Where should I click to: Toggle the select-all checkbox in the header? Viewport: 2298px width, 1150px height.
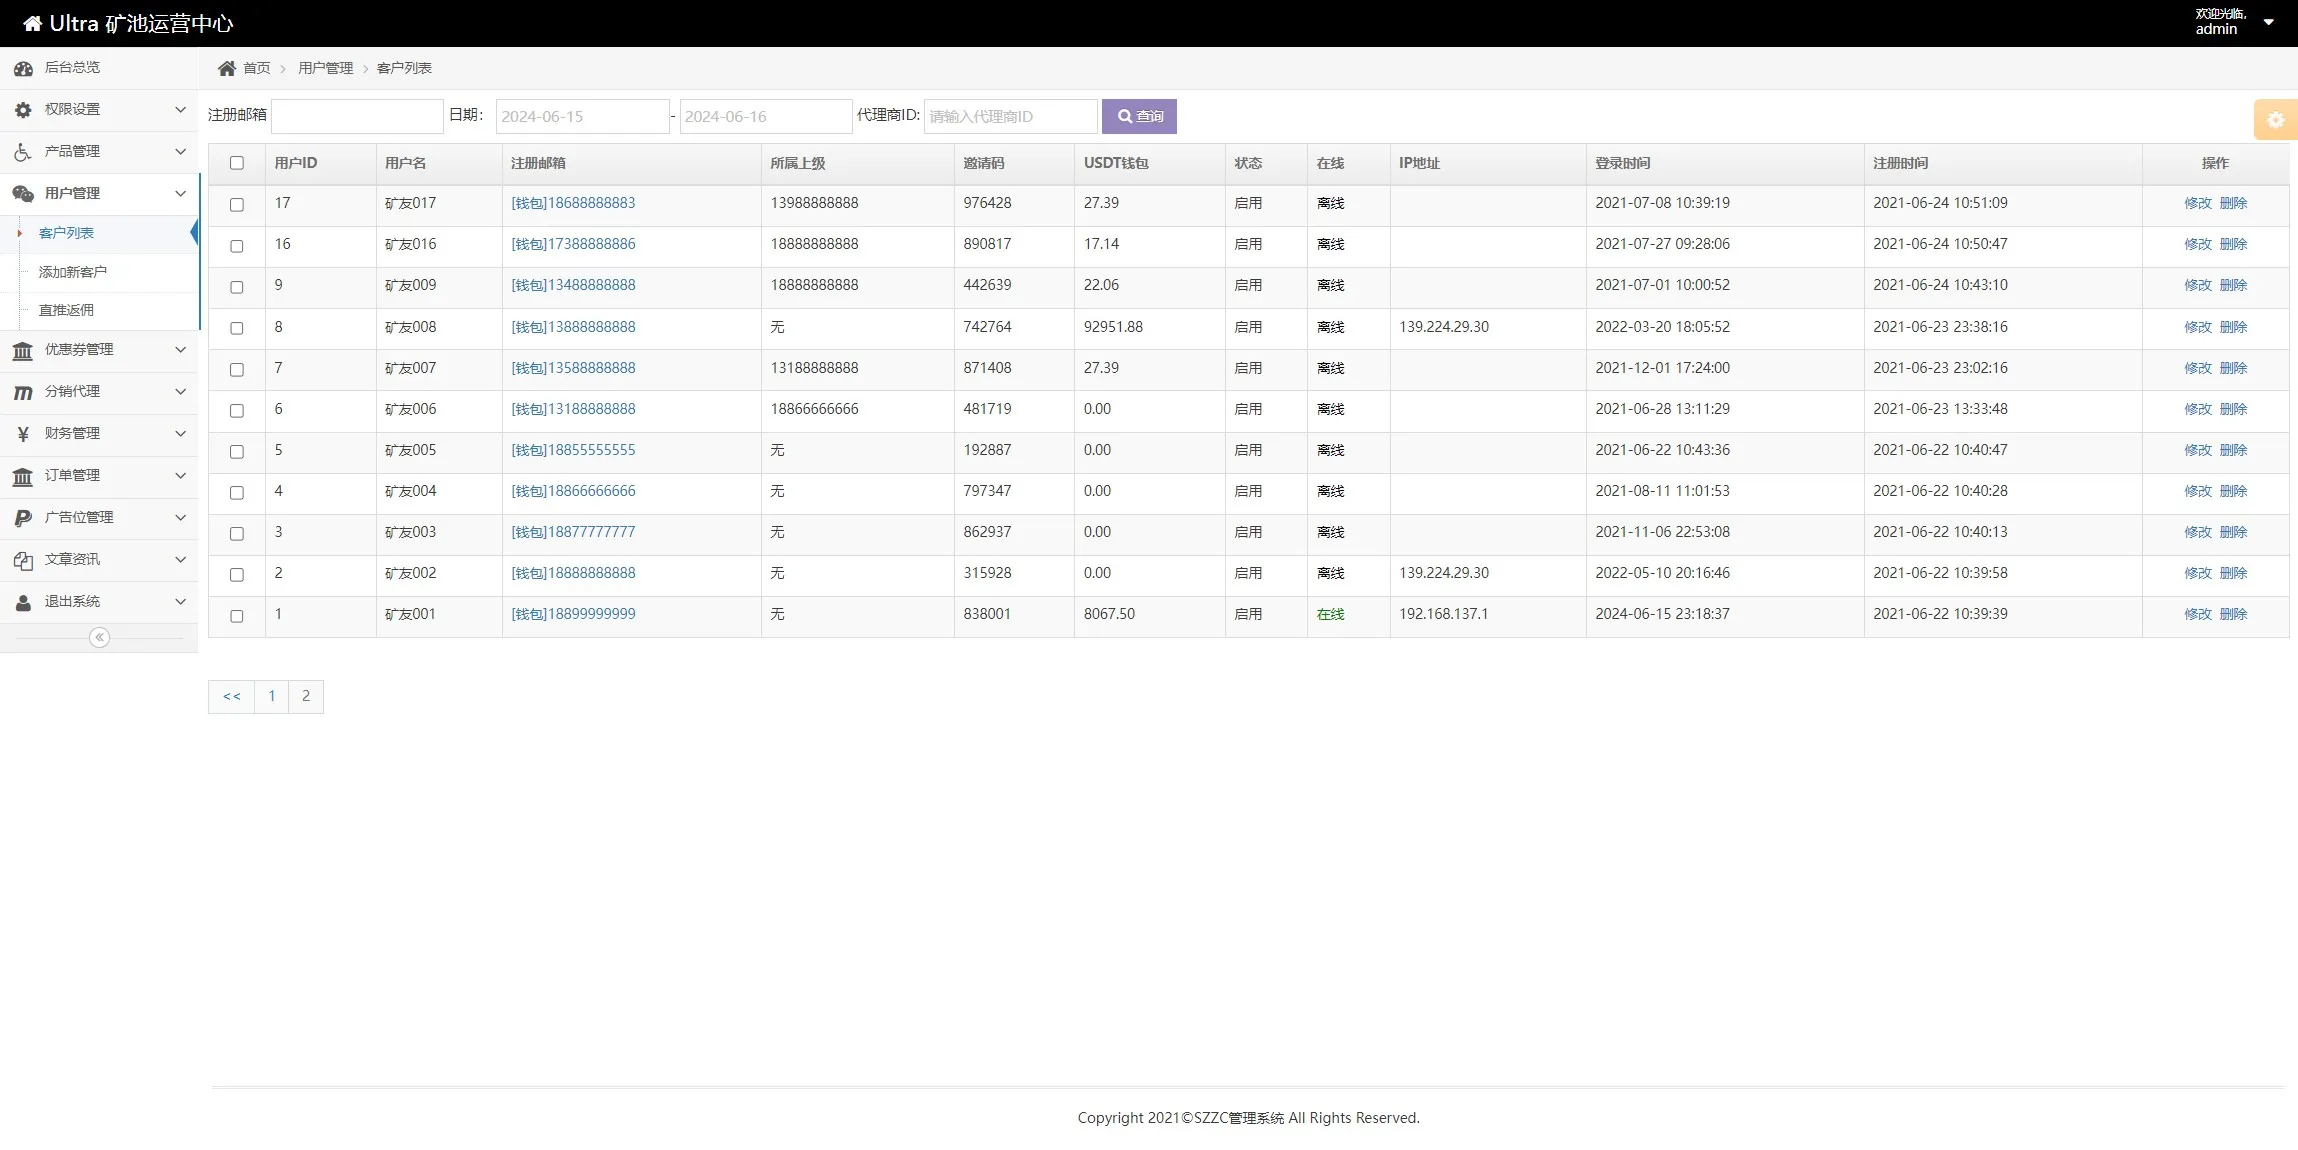237,163
